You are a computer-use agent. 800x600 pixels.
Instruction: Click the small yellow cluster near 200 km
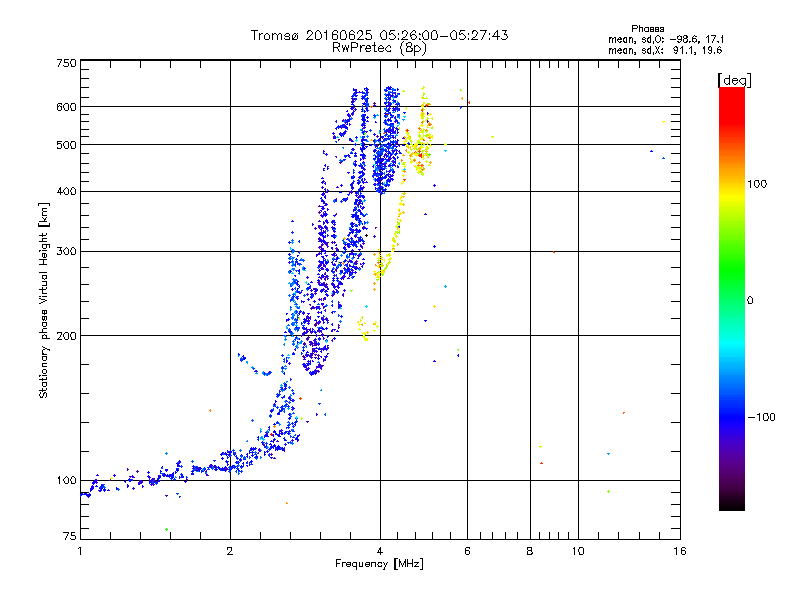click(367, 328)
